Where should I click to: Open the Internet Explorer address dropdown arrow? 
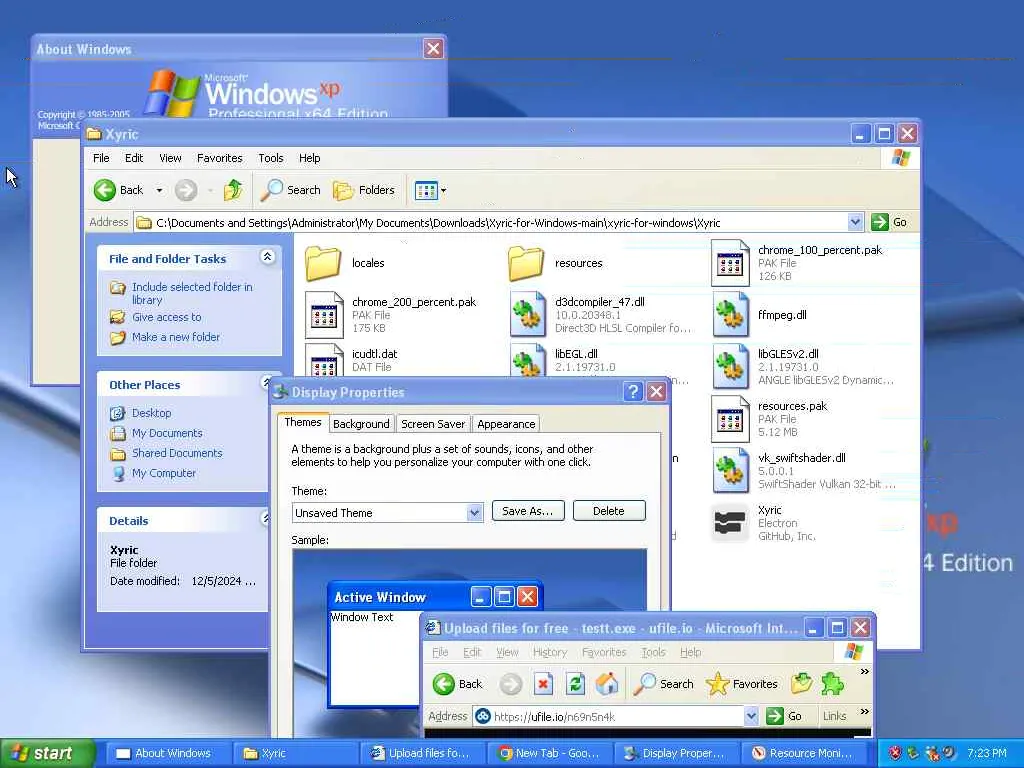click(751, 716)
